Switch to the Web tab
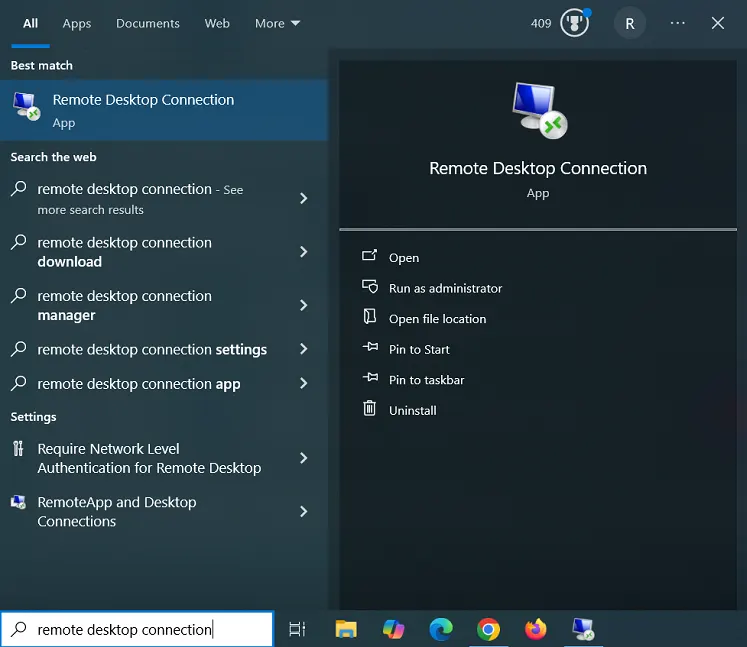This screenshot has width=747, height=647. [x=217, y=23]
